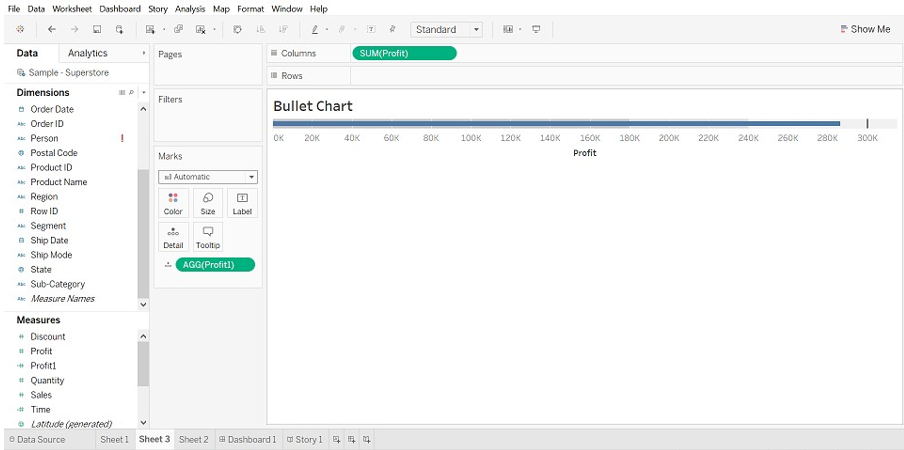This screenshot has height=450, width=904.
Task: Open the Label card on Marks
Action: [x=242, y=203]
